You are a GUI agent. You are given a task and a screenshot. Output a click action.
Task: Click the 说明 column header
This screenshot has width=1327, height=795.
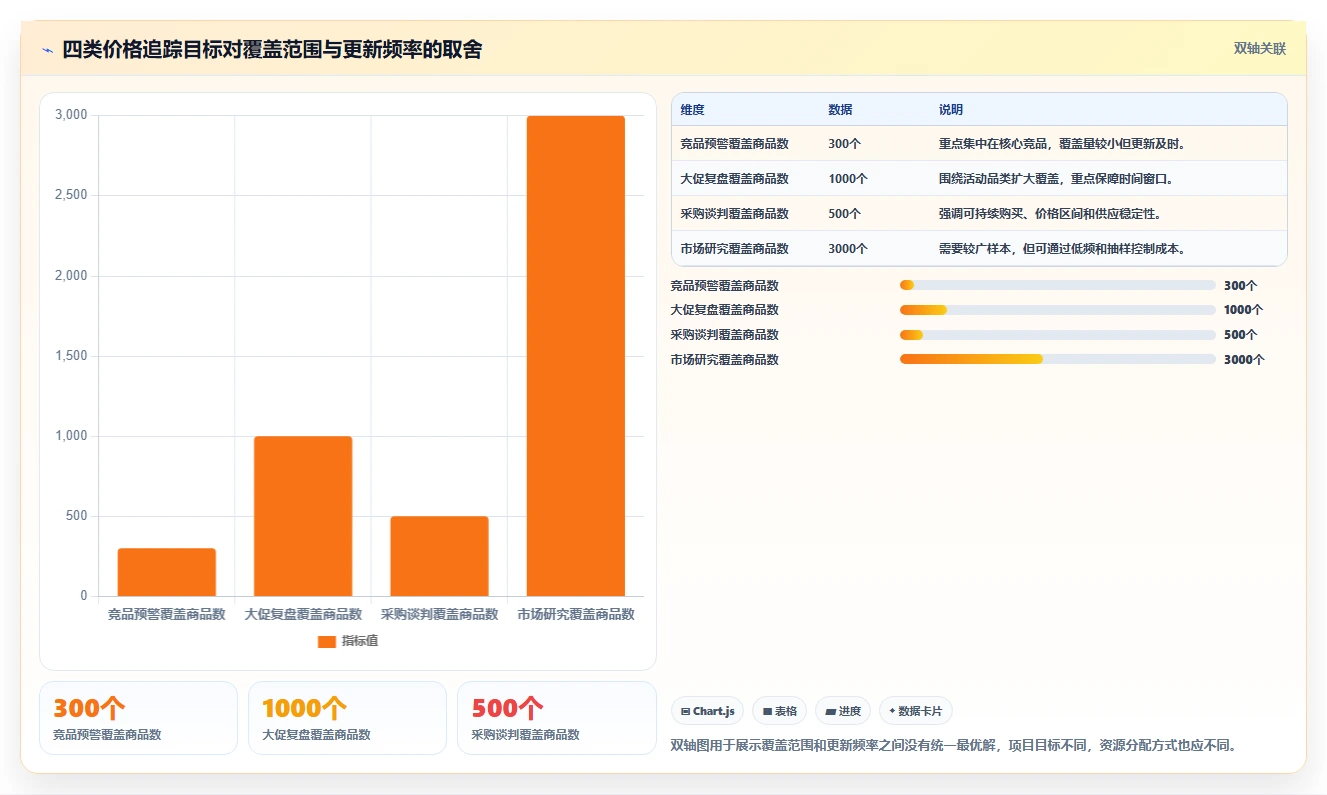coord(951,110)
